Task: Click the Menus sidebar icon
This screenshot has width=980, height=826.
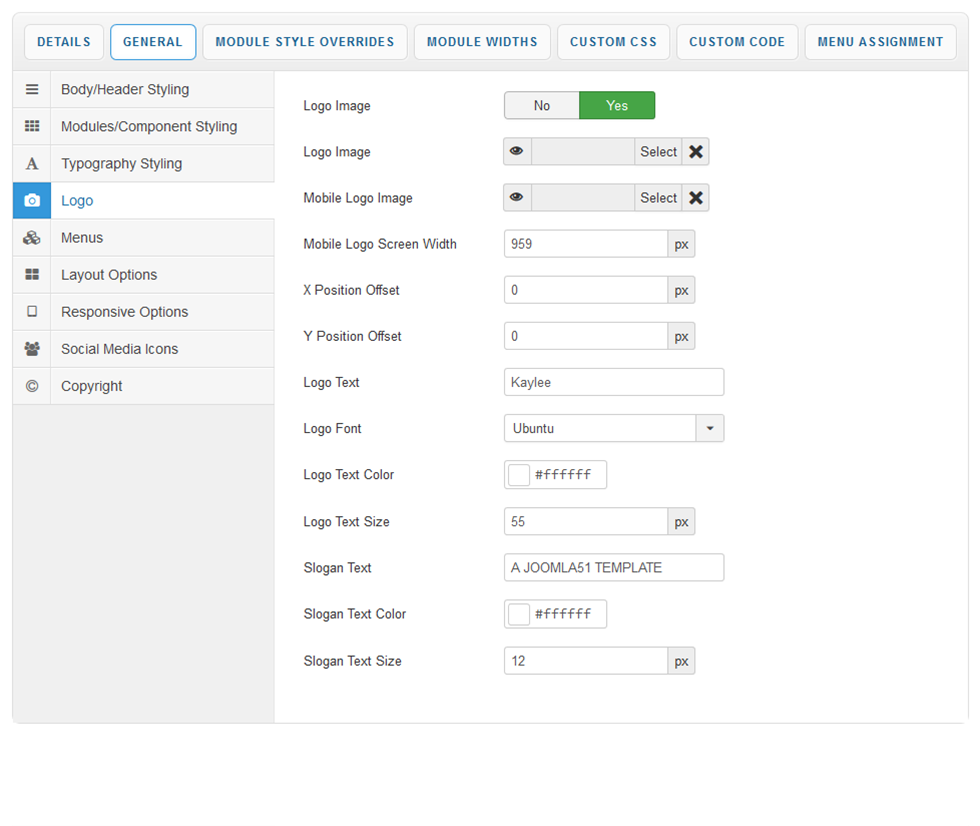Action: click(x=32, y=238)
